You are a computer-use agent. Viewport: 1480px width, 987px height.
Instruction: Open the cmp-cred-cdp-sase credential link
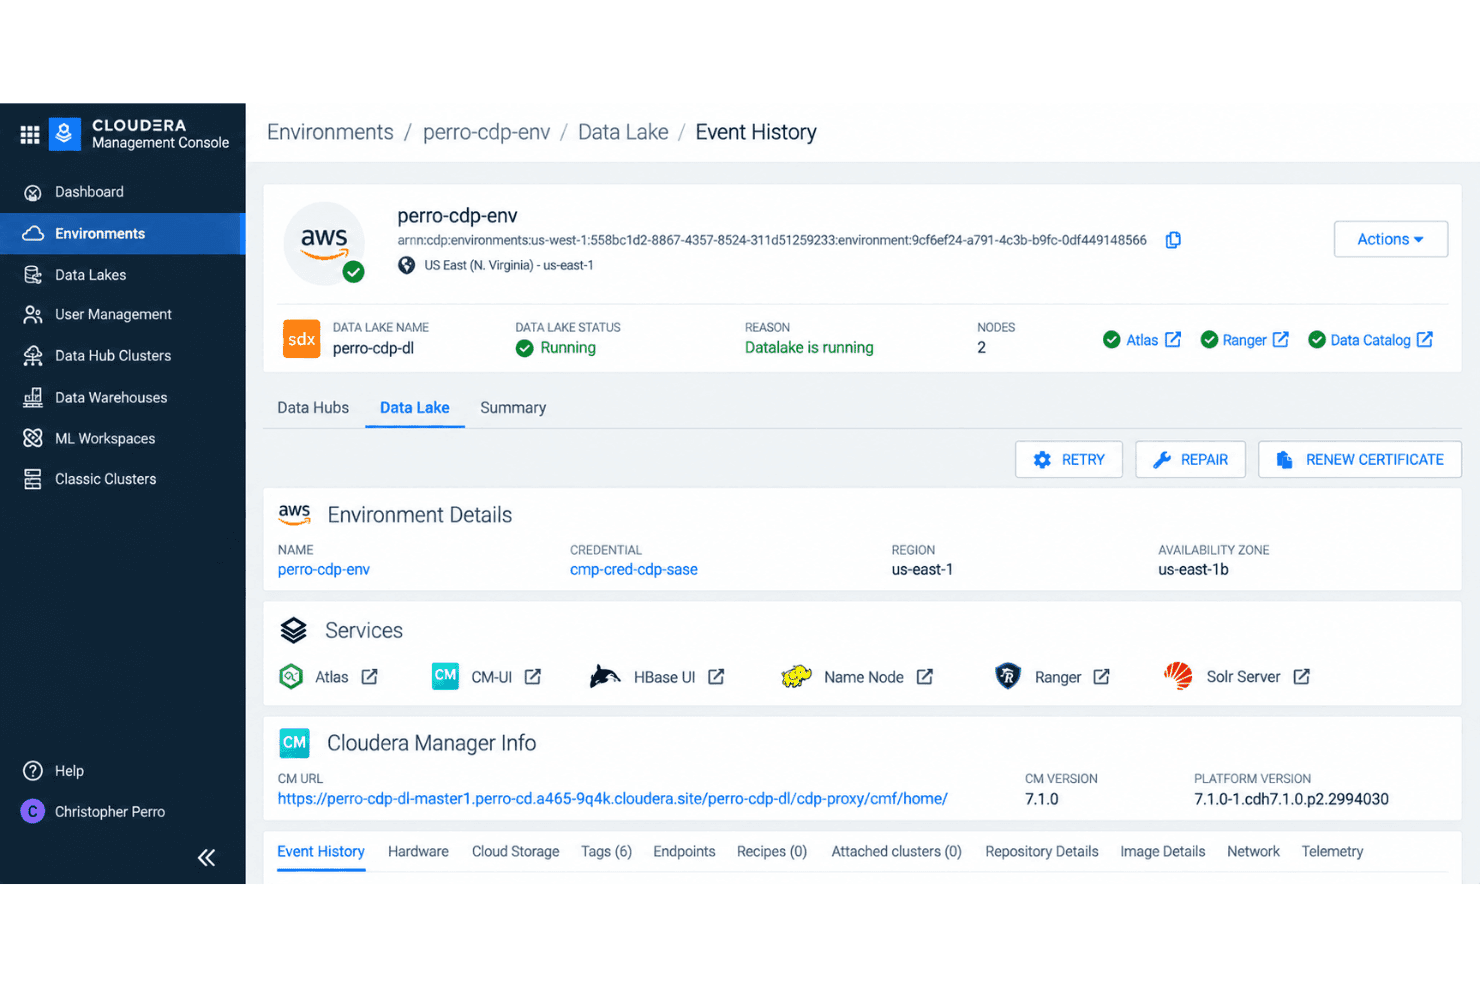click(634, 570)
